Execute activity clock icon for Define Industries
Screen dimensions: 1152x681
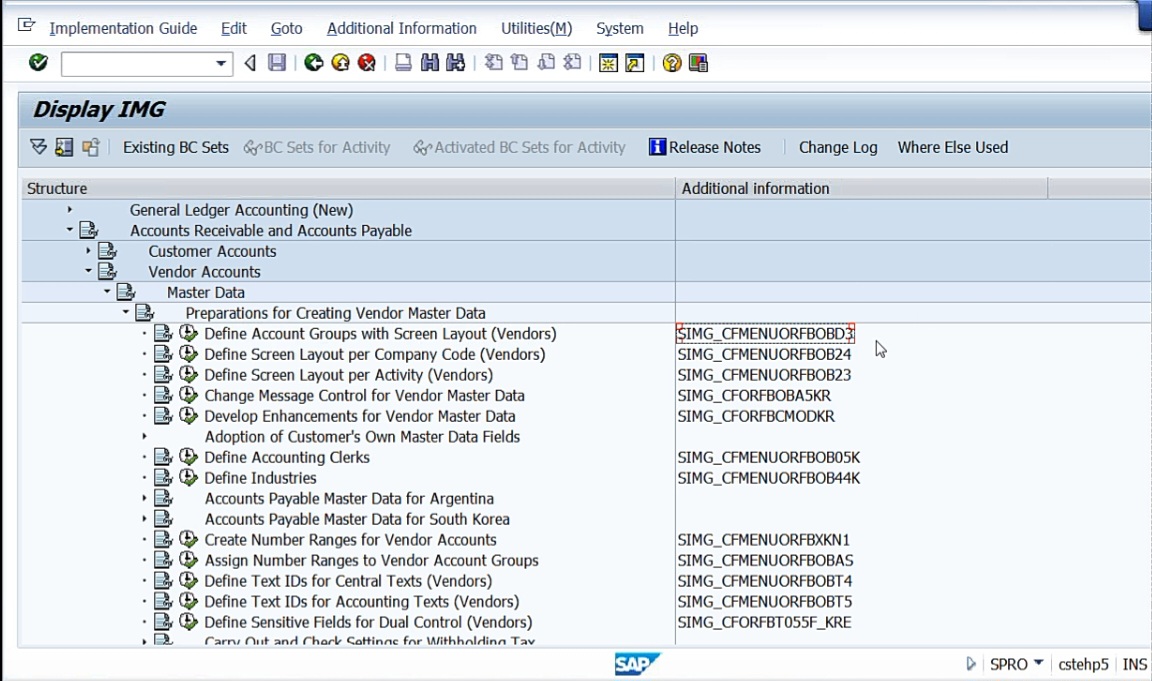189,478
